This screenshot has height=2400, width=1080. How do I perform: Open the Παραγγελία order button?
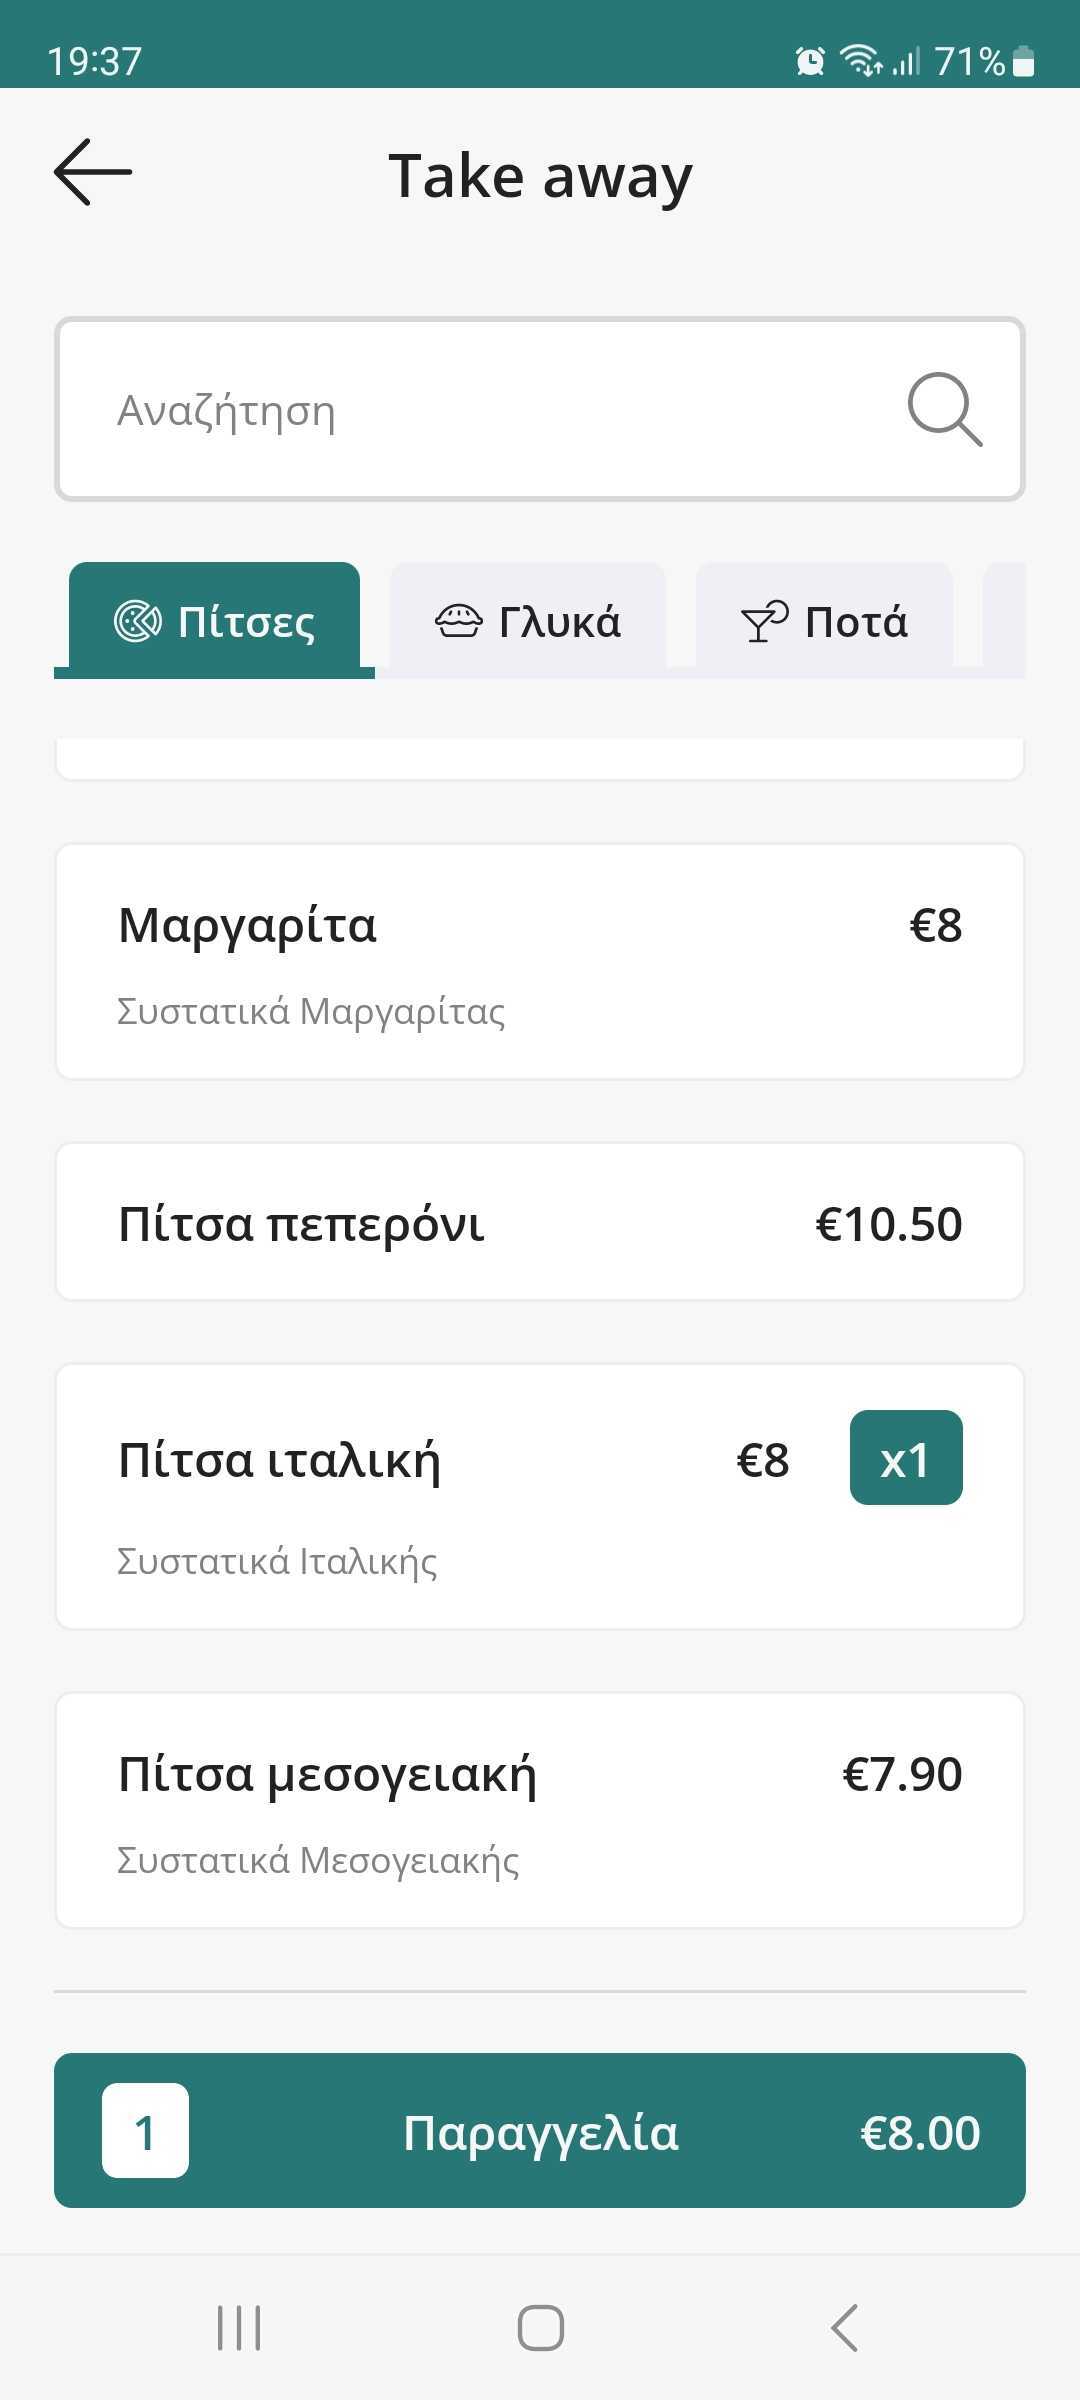[x=540, y=2131]
